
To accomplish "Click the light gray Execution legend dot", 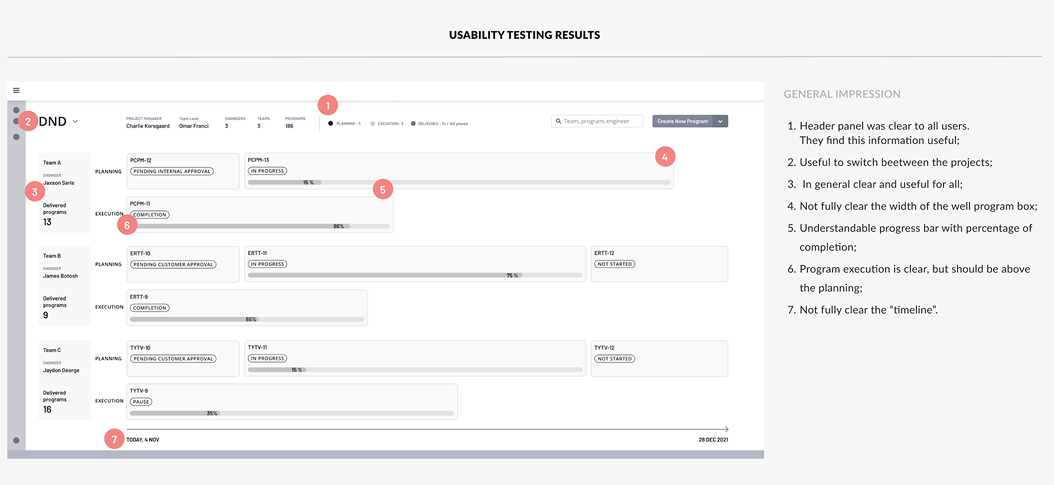I will point(372,124).
